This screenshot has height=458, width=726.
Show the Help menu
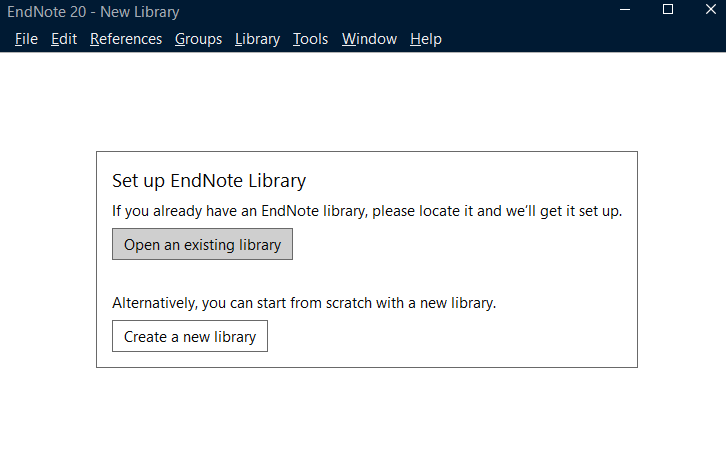coord(425,39)
